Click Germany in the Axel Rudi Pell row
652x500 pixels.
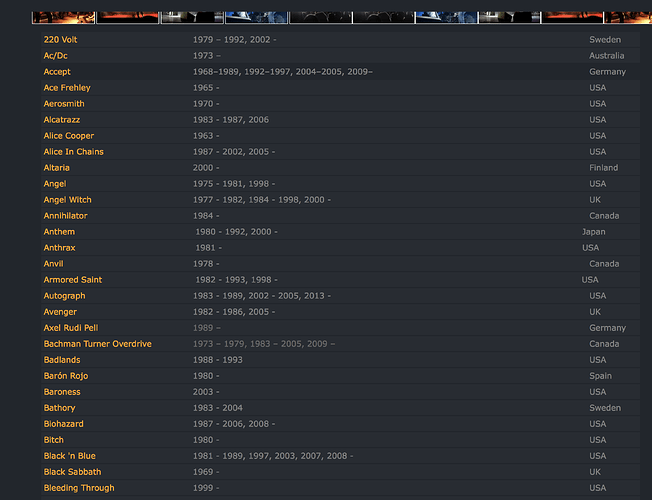tap(608, 328)
